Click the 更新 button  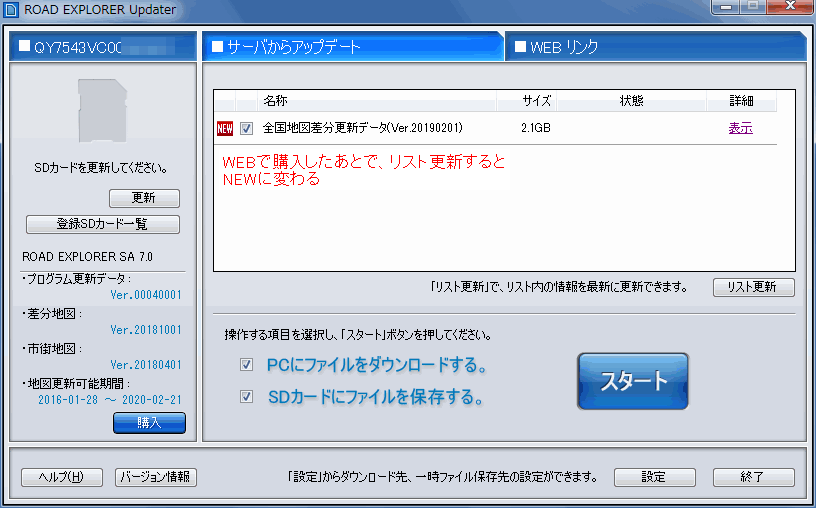[144, 198]
